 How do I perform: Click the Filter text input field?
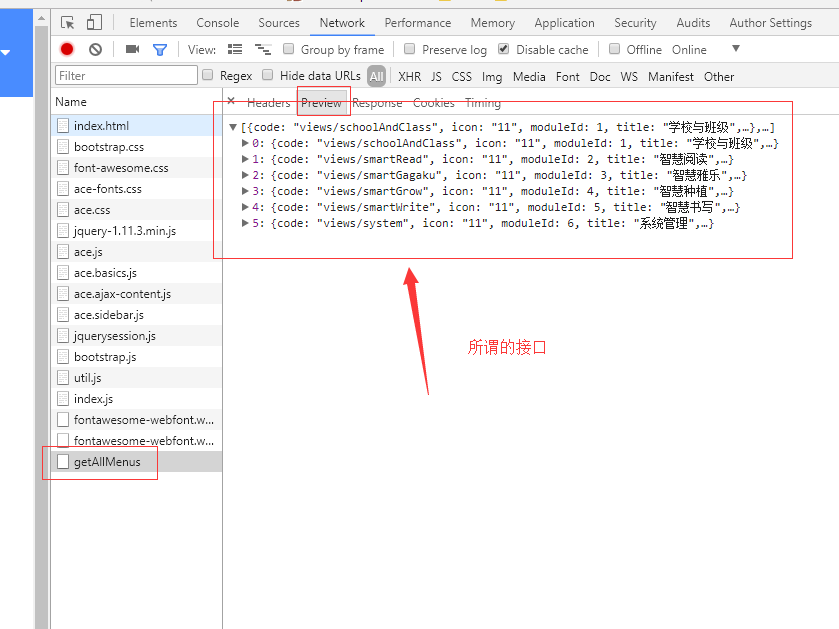coord(126,76)
